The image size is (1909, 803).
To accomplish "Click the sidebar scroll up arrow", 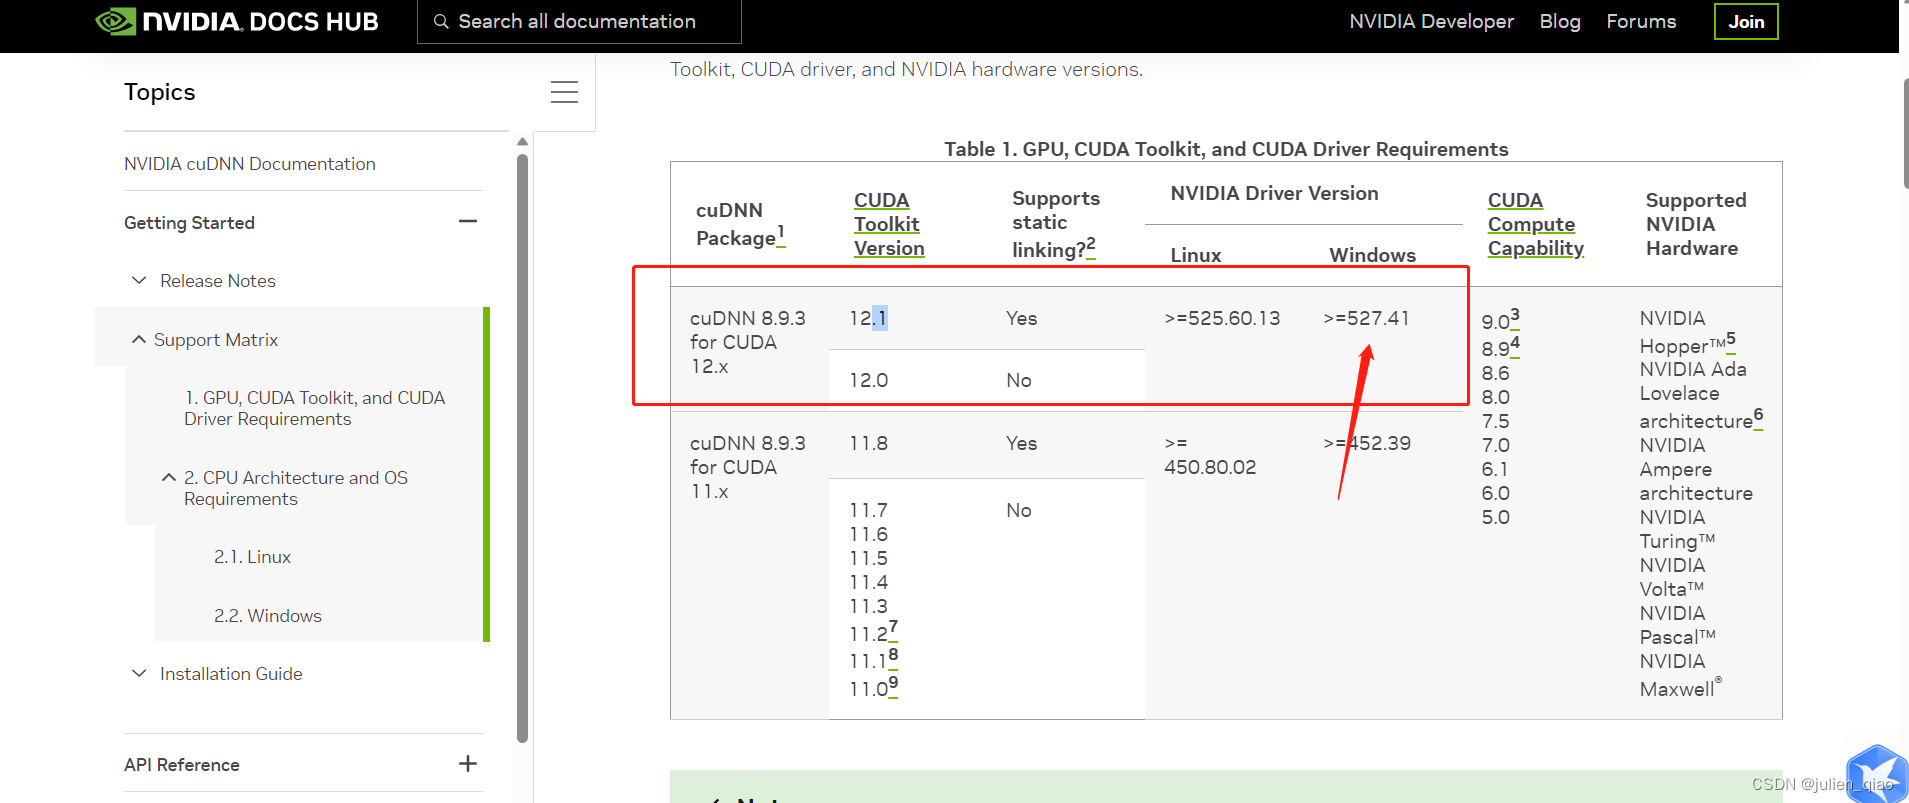I will [x=522, y=142].
